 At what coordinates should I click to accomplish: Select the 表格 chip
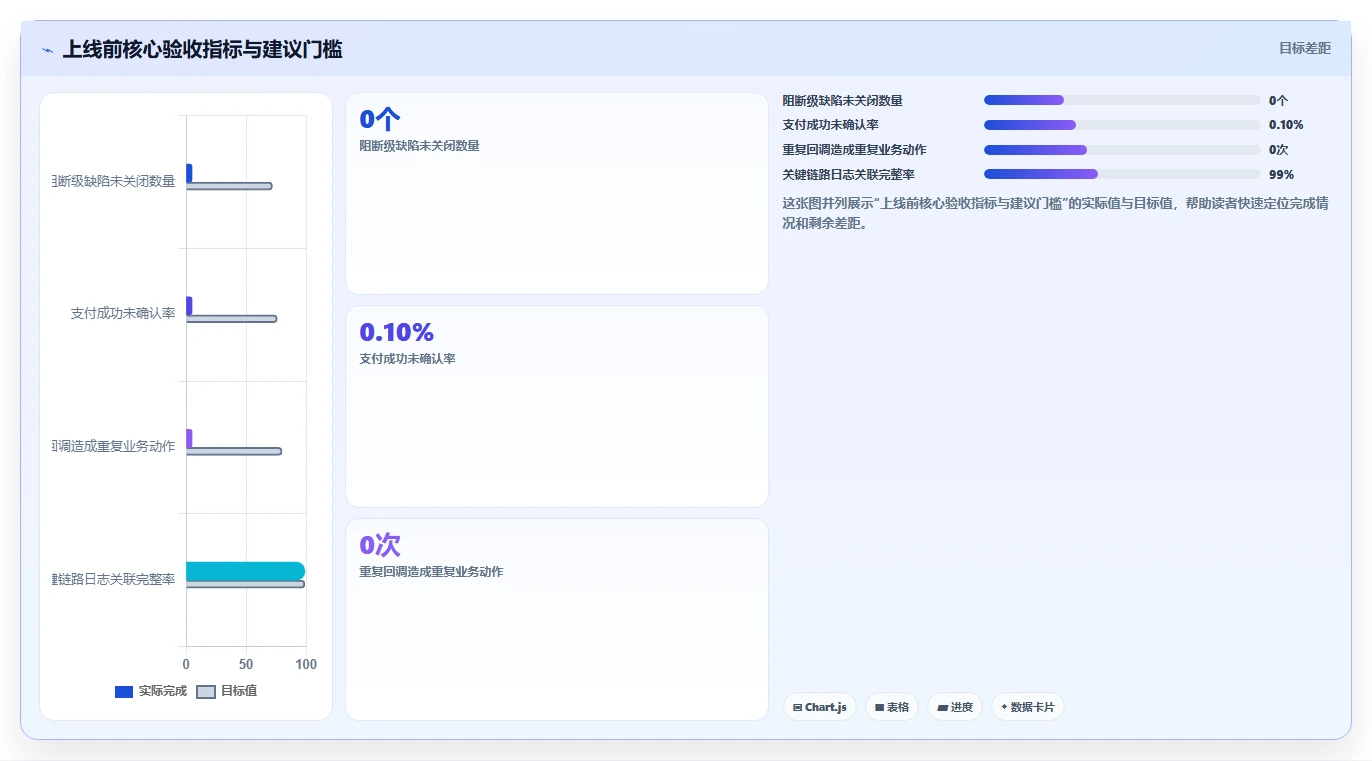click(x=892, y=707)
